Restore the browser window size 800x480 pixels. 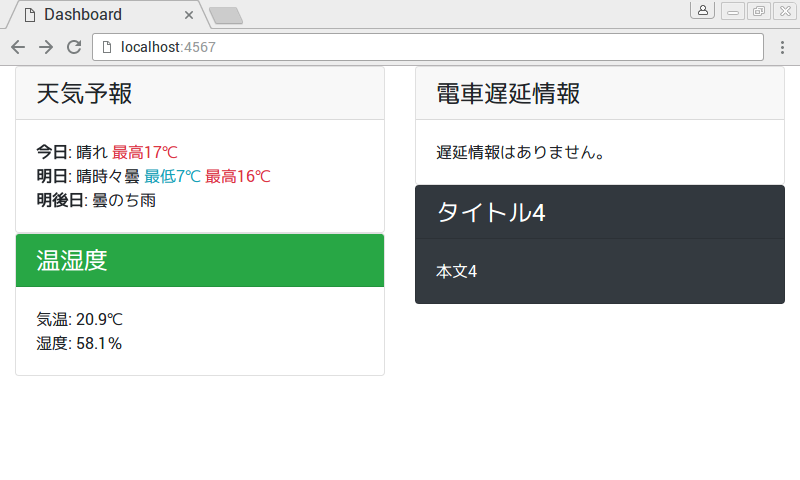[759, 11]
